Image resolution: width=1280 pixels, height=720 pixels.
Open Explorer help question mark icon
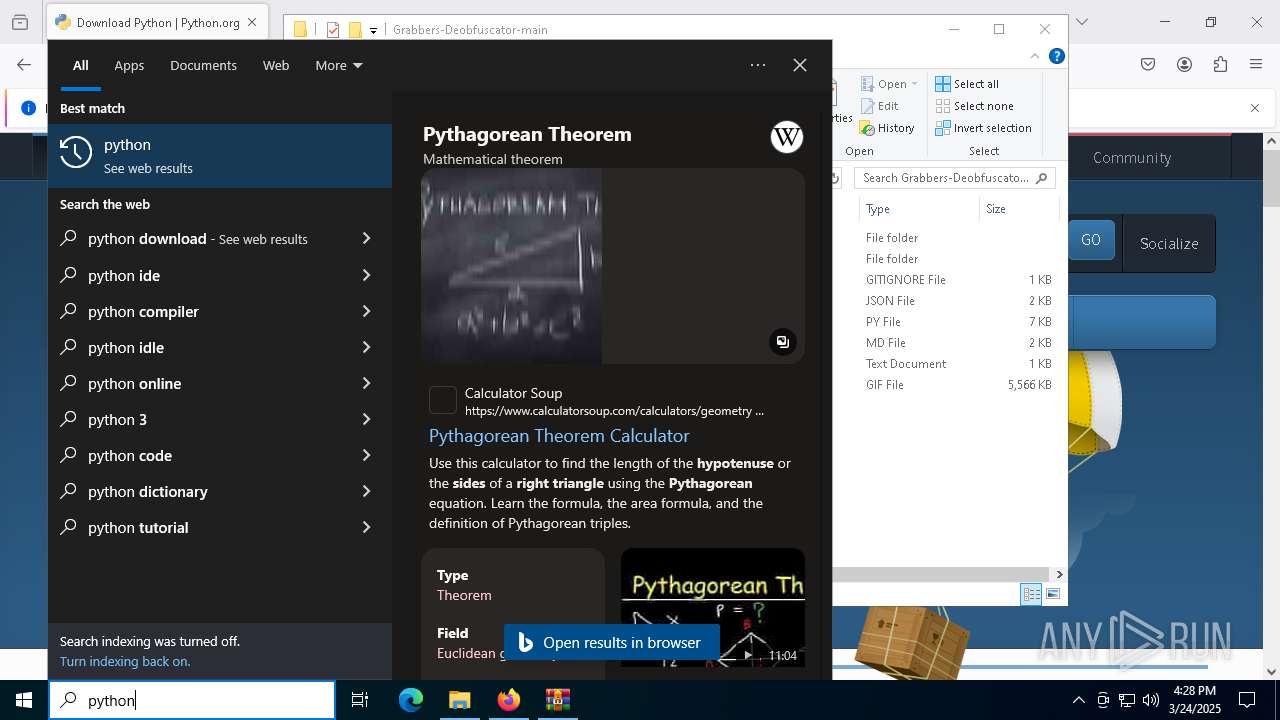tap(1056, 57)
